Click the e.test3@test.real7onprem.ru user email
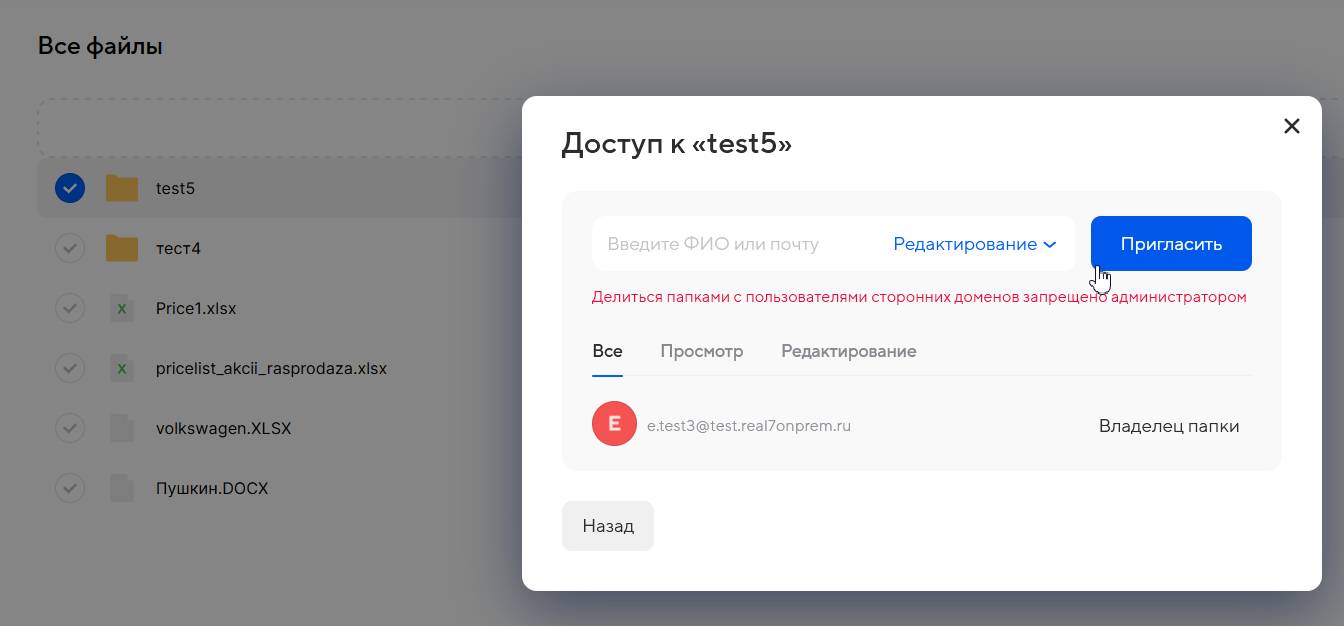1344x626 pixels. click(748, 426)
